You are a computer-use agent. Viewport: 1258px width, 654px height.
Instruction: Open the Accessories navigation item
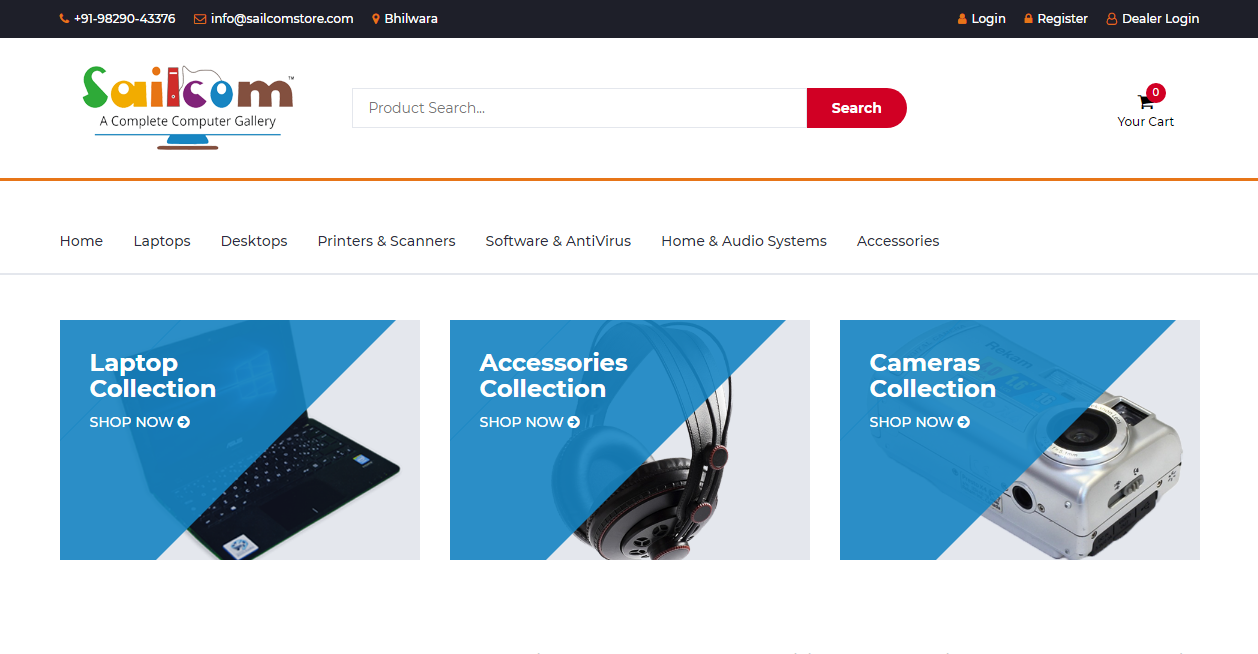898,241
